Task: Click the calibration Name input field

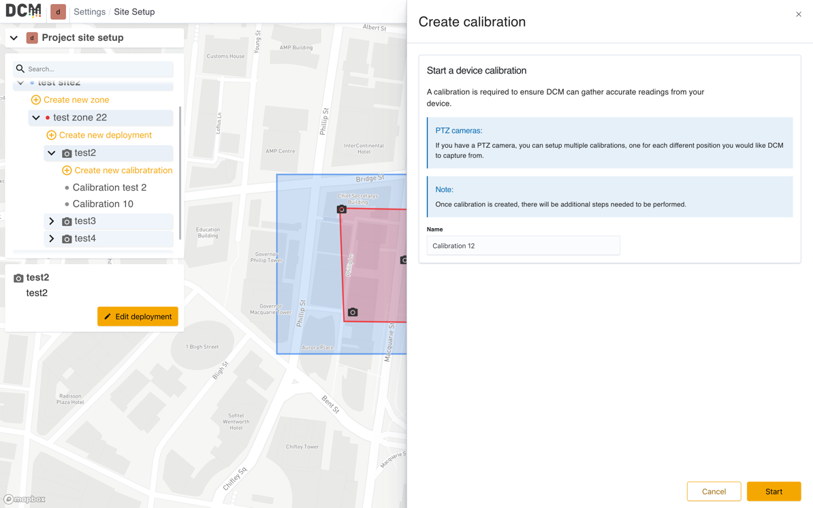Action: tap(523, 246)
